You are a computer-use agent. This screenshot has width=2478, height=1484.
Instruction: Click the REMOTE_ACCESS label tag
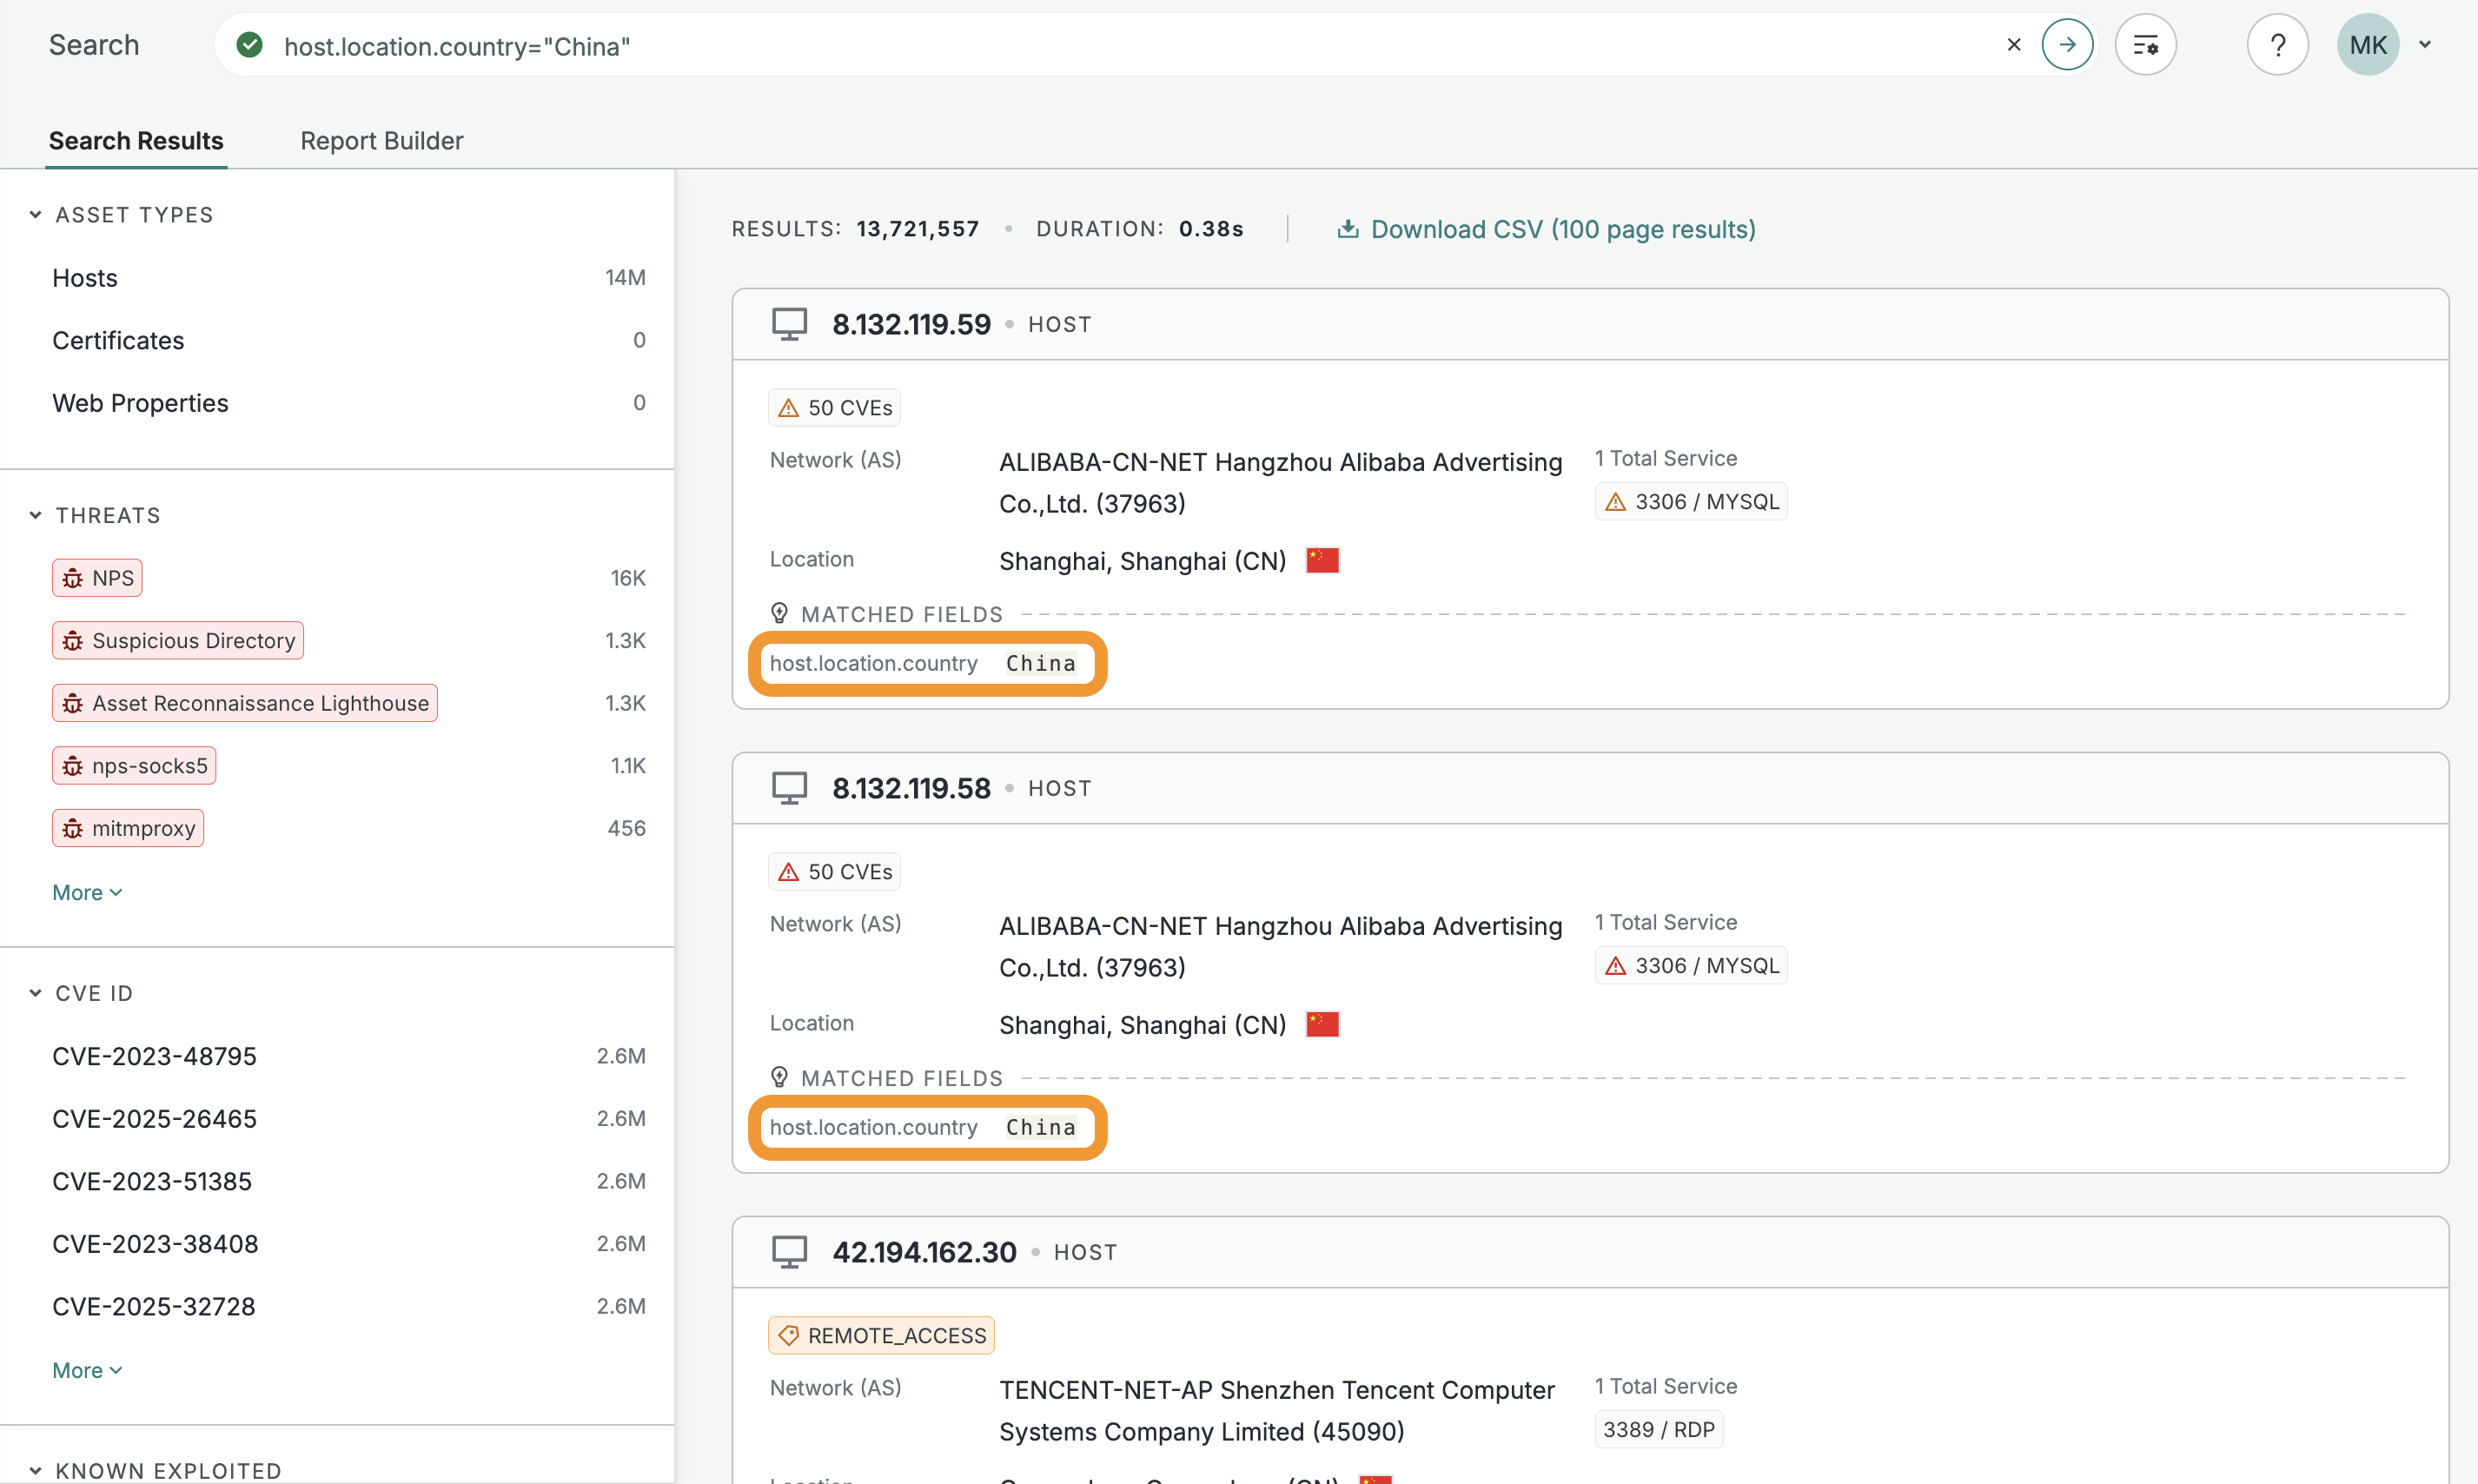[881, 1335]
